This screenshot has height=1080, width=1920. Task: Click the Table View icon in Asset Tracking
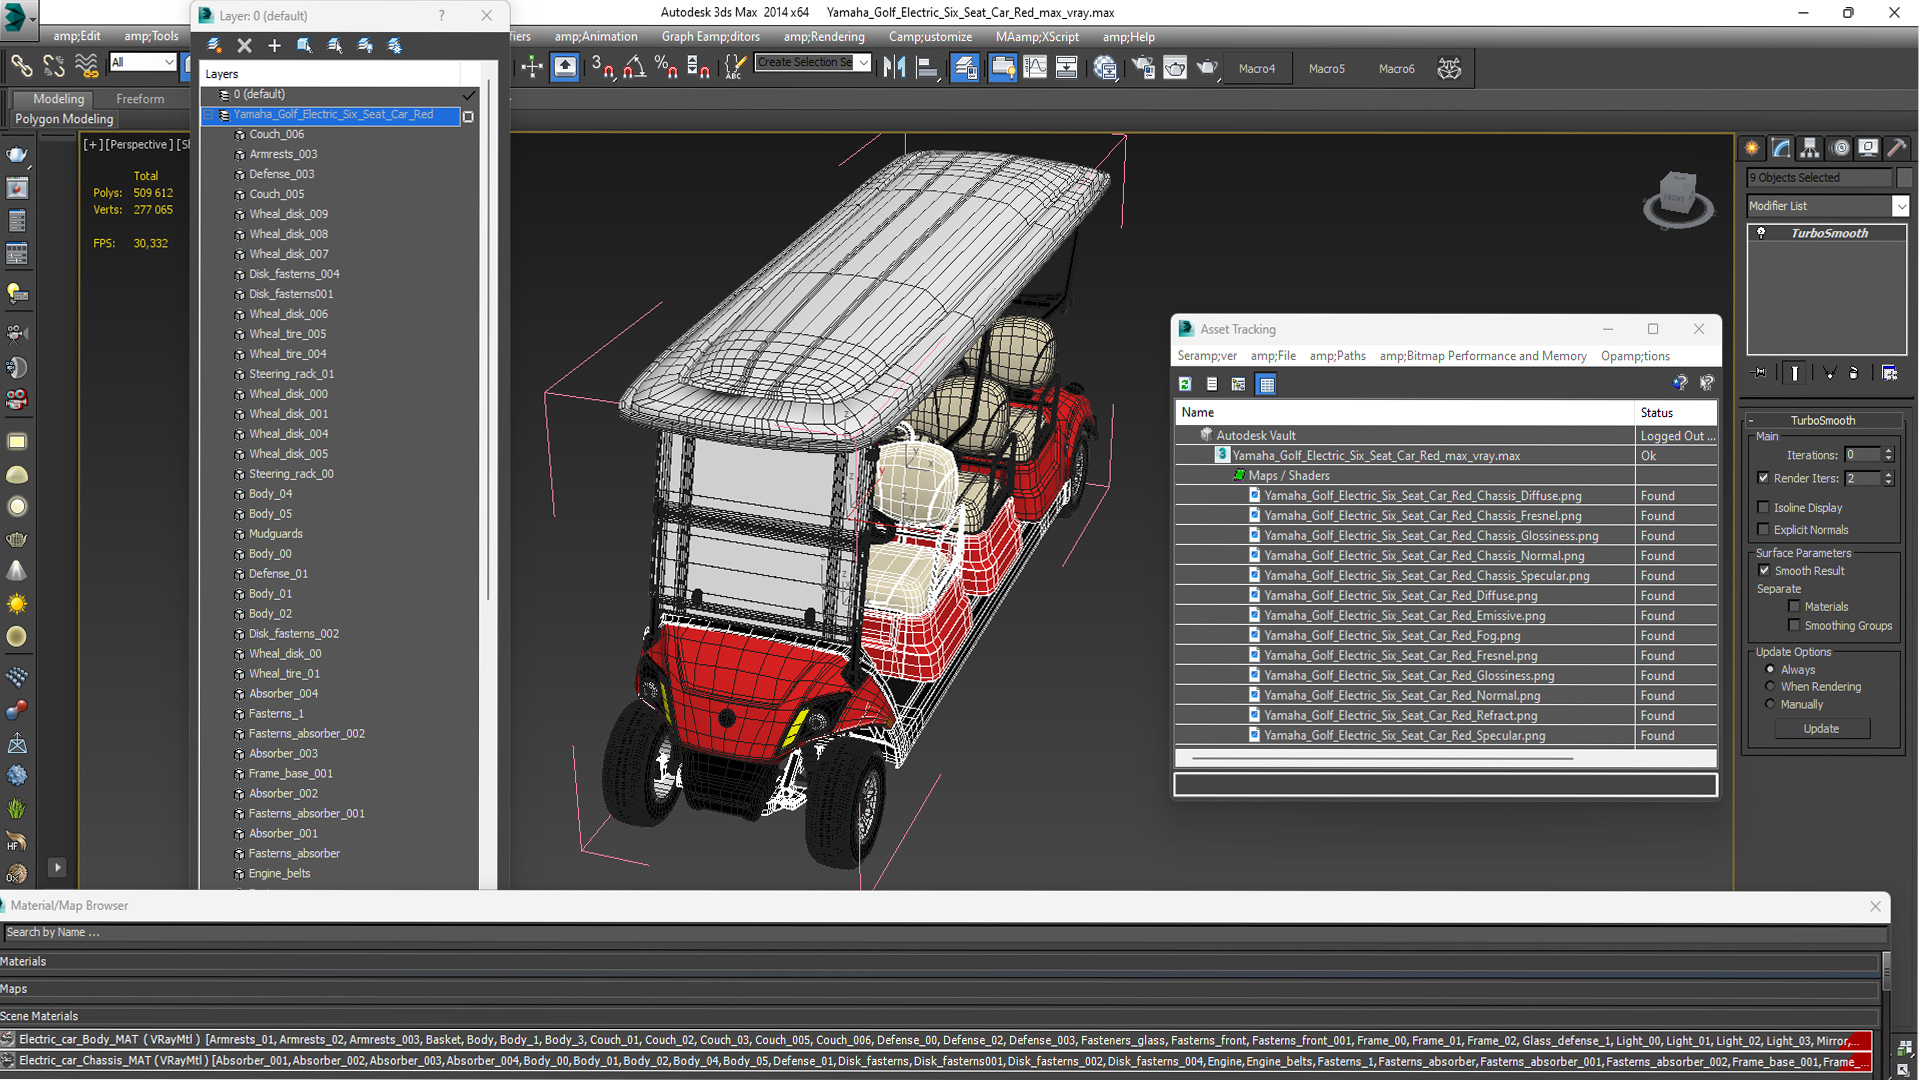tap(1266, 384)
